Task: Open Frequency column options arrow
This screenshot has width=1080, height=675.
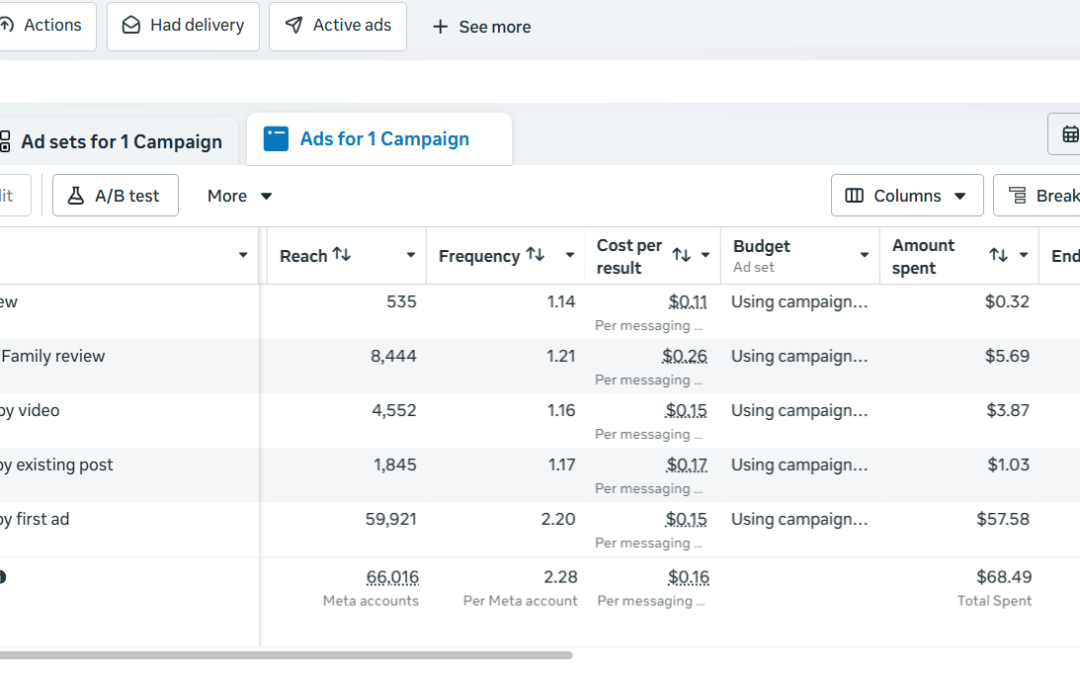Action: (570, 255)
